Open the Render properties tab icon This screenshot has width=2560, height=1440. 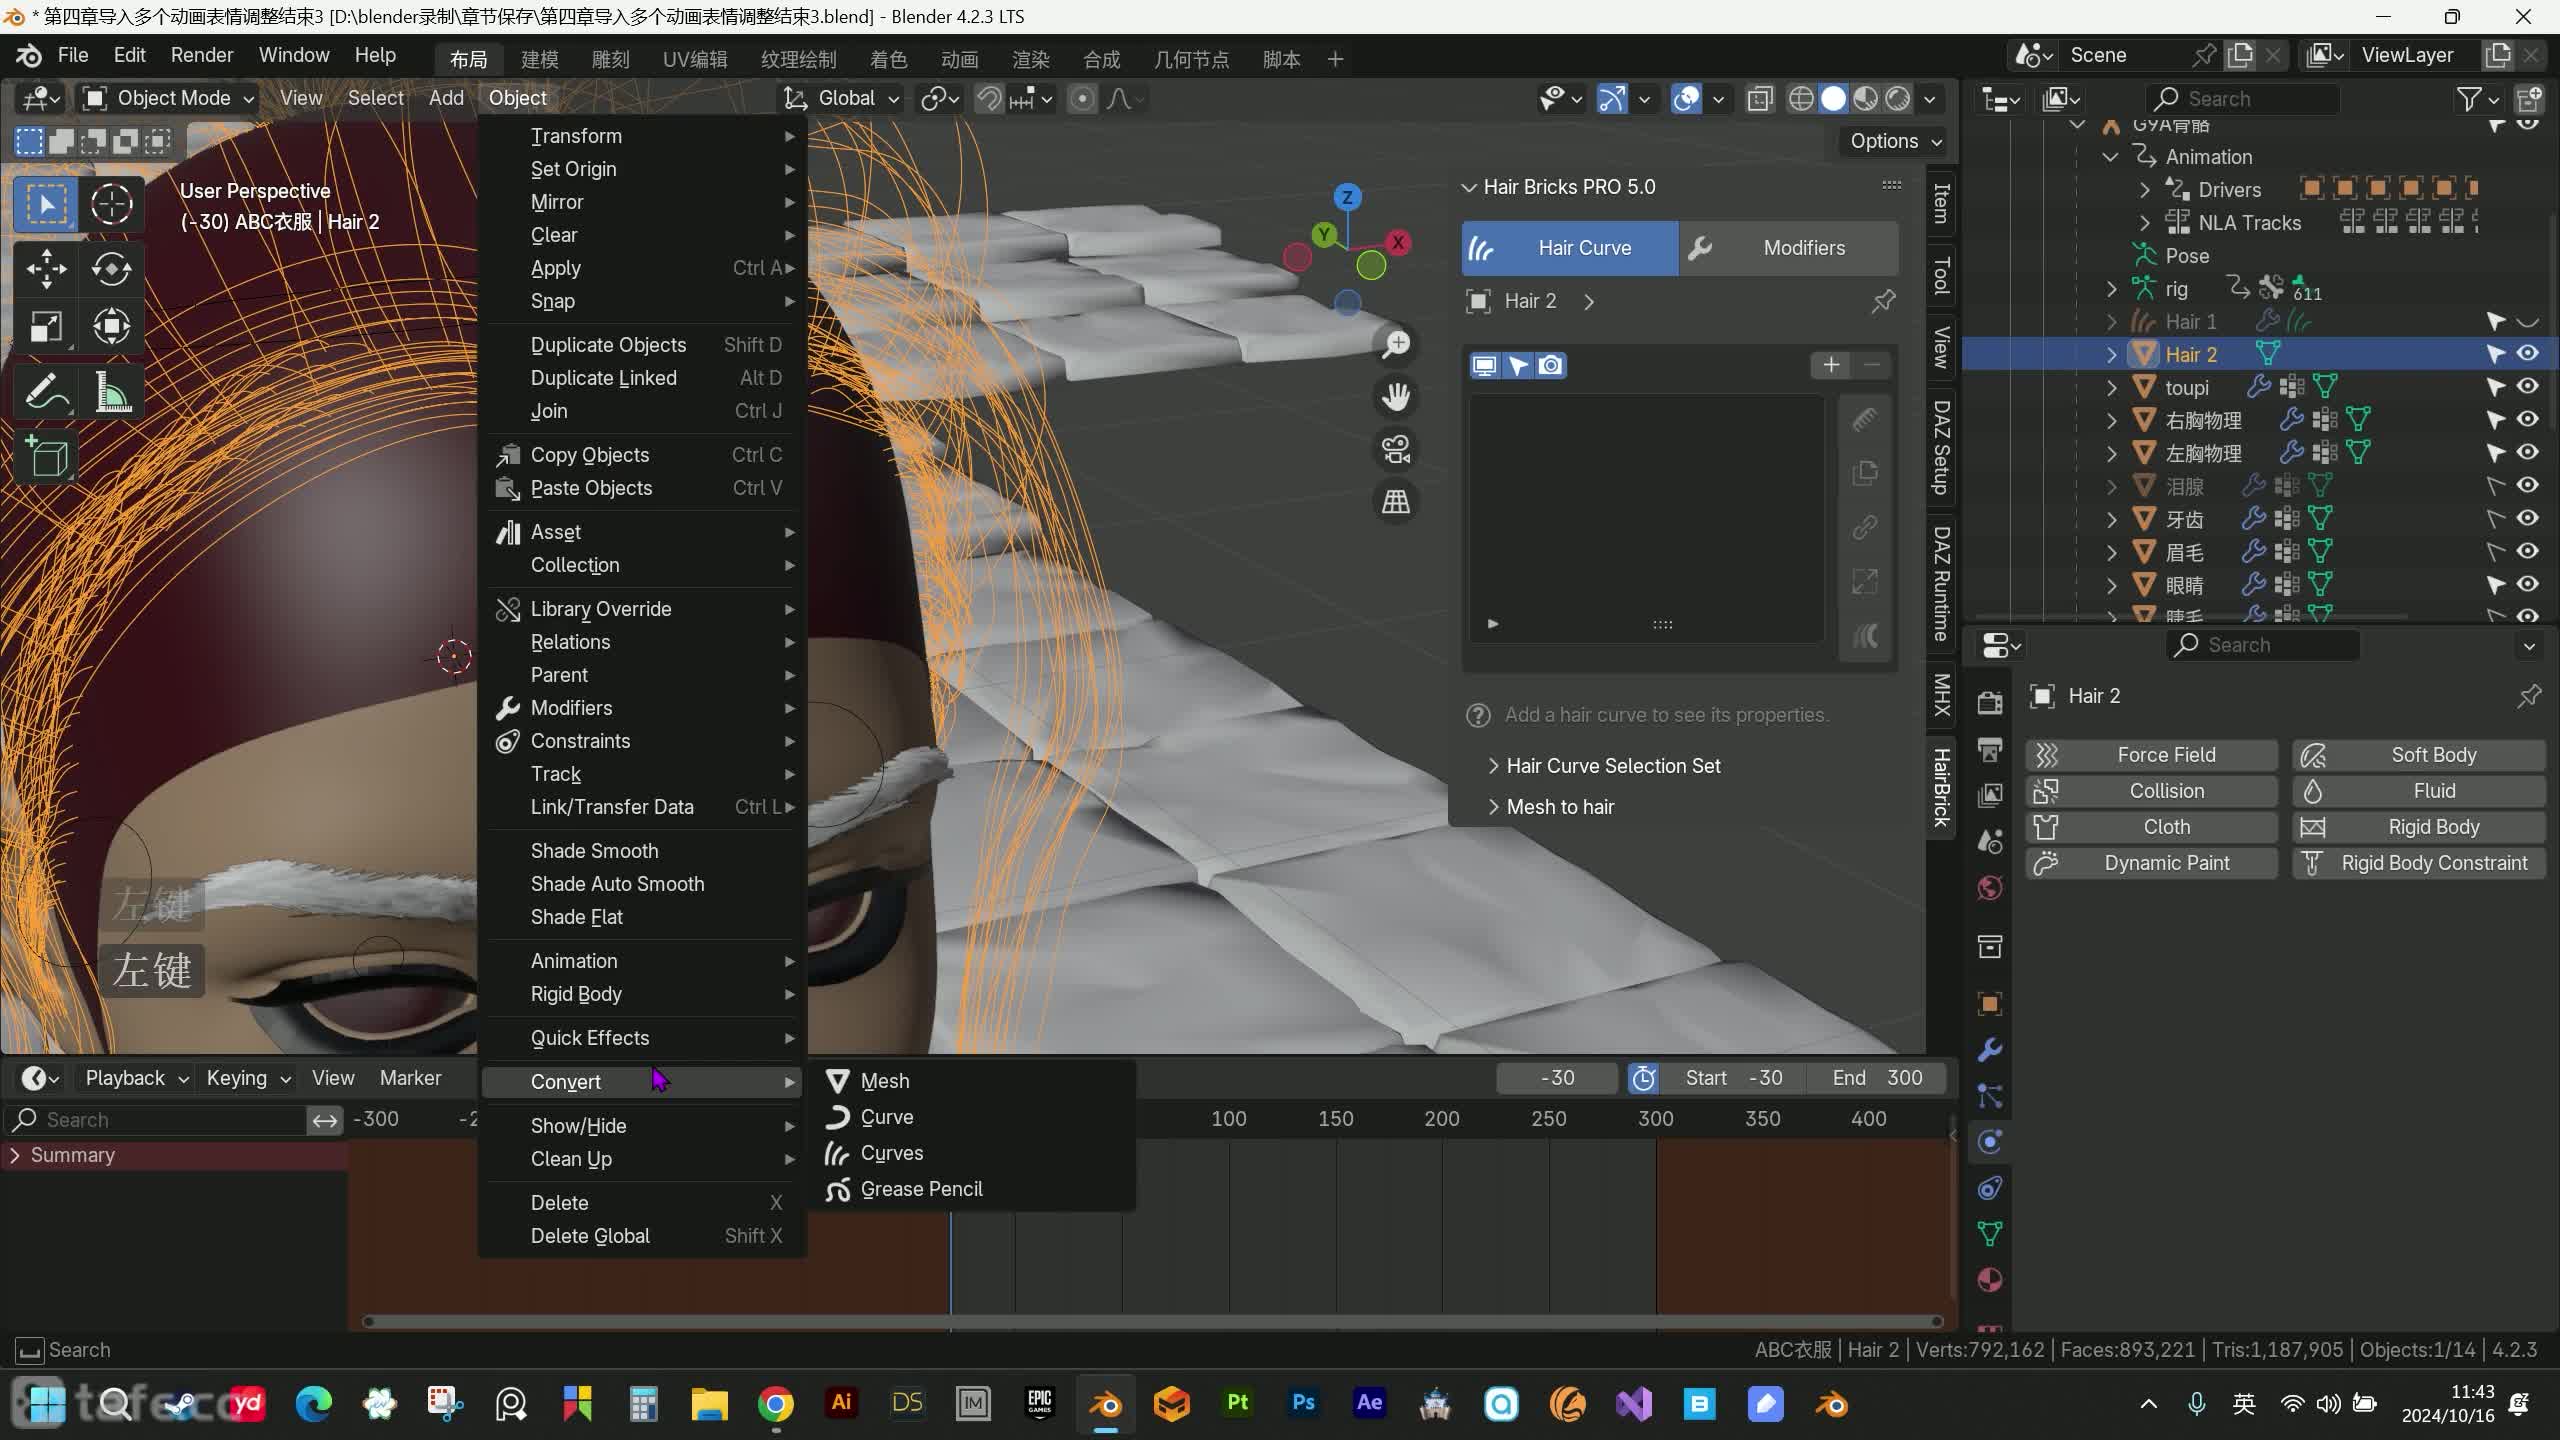[x=1990, y=703]
